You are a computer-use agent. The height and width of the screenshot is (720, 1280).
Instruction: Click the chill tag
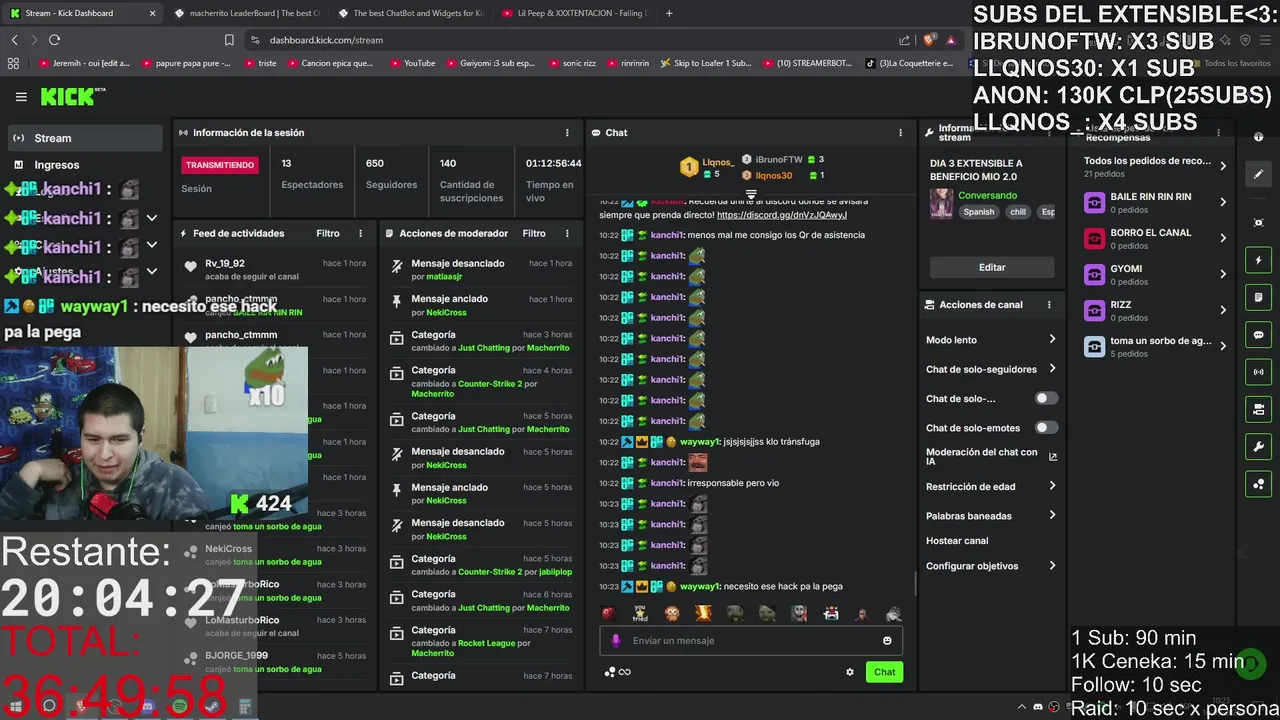coord(1018,212)
